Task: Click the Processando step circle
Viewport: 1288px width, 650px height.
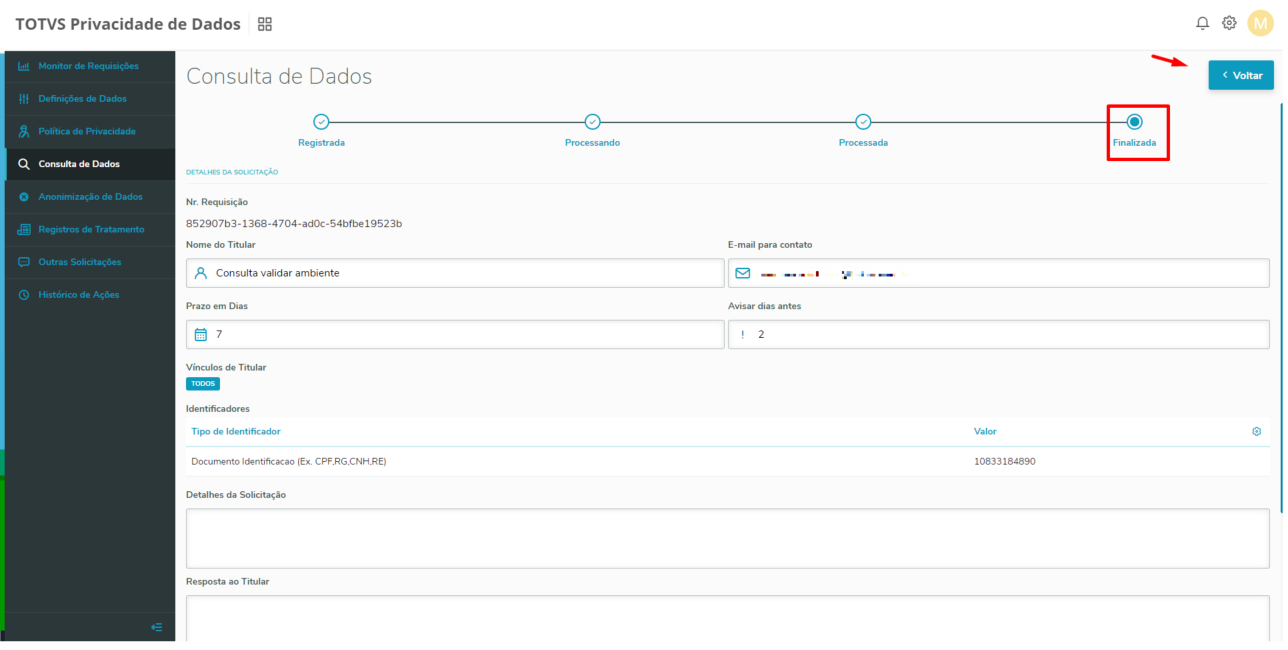Action: tap(592, 122)
